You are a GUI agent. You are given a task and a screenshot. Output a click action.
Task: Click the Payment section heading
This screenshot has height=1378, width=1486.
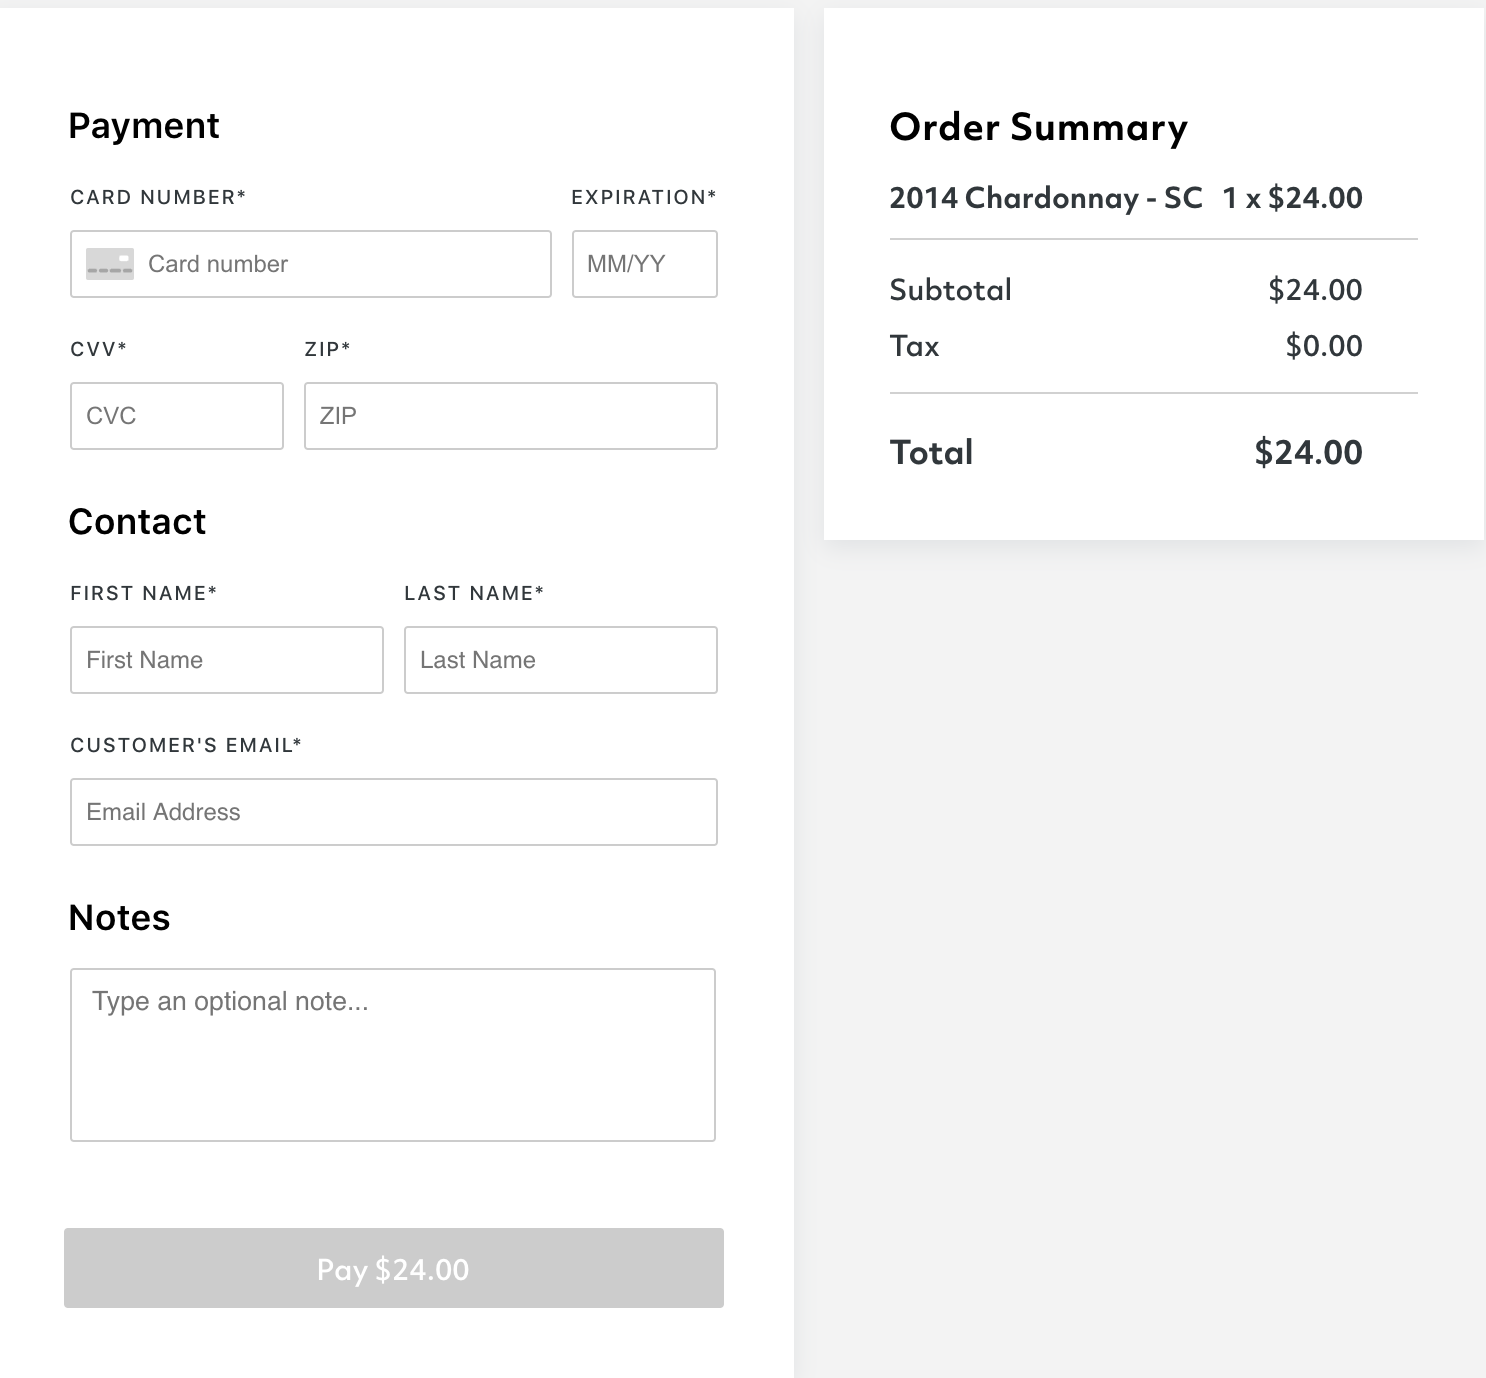coord(144,126)
